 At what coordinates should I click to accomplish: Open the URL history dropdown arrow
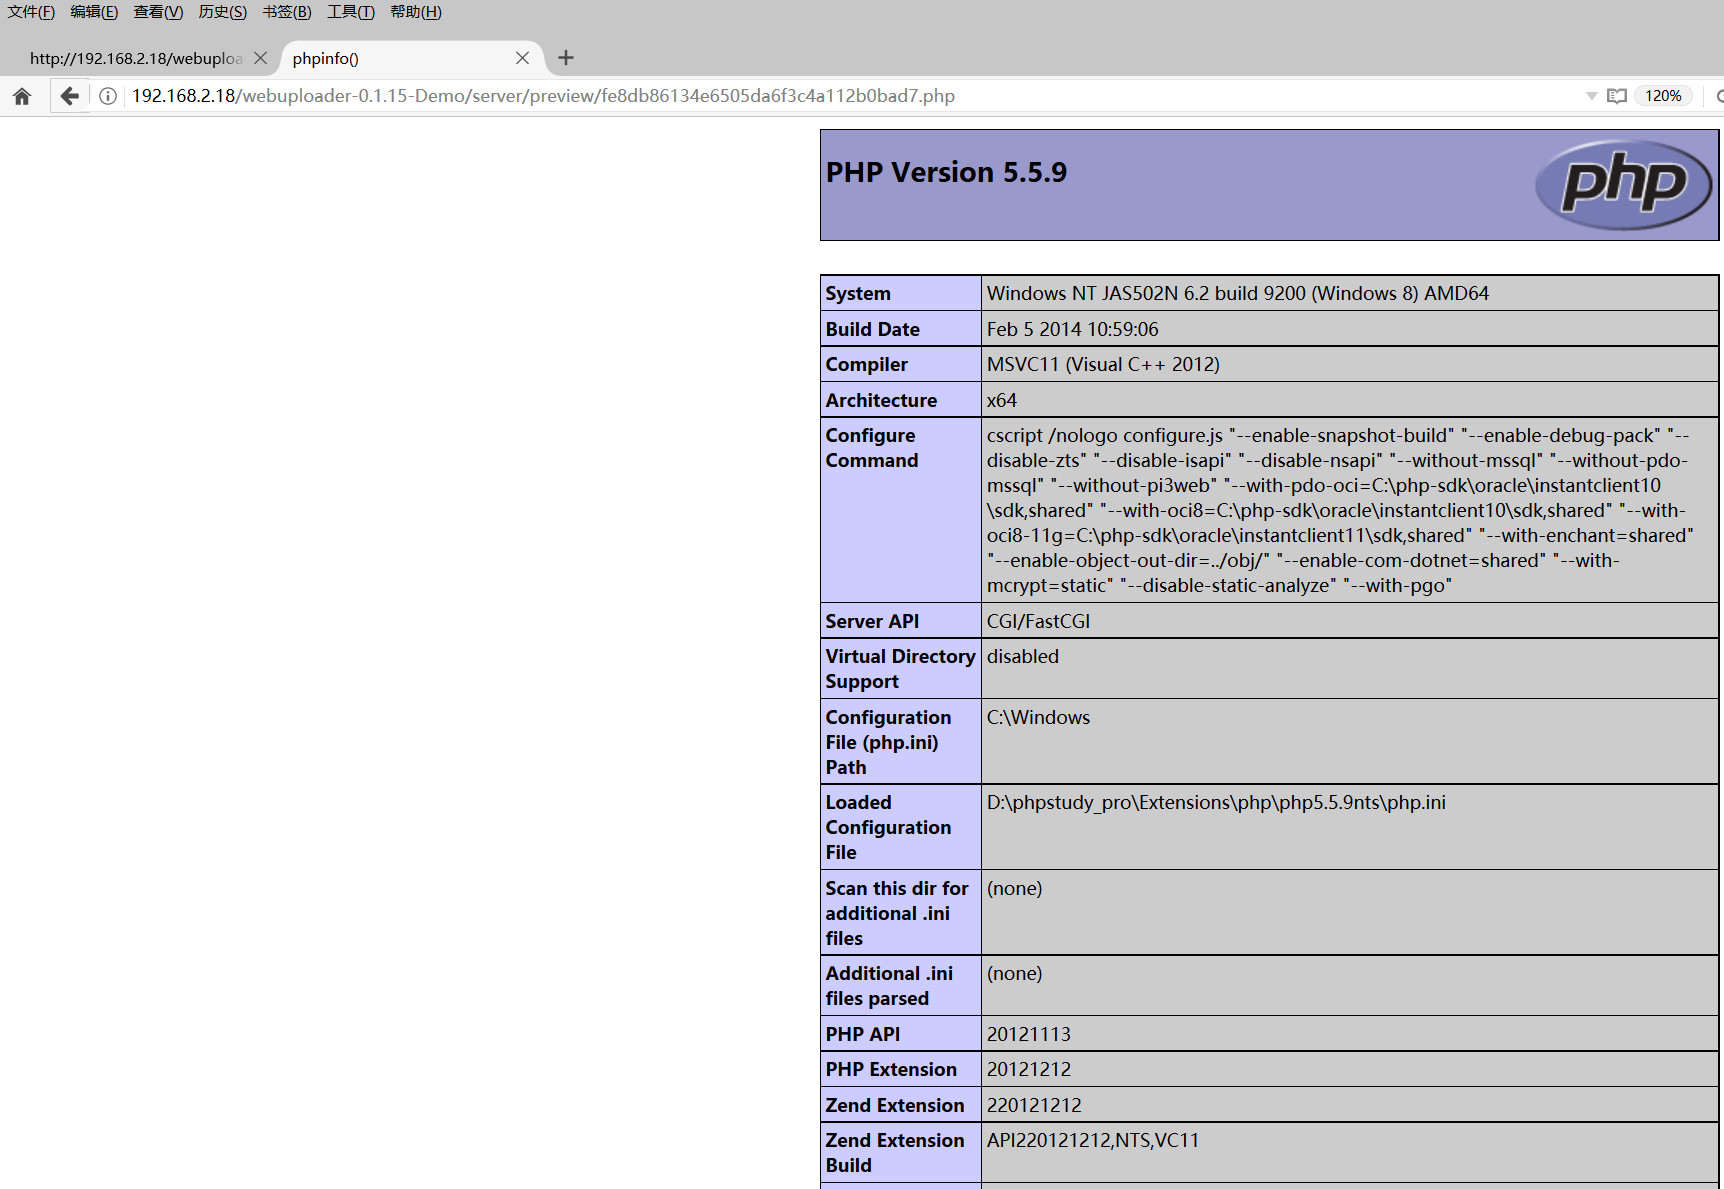click(1591, 96)
